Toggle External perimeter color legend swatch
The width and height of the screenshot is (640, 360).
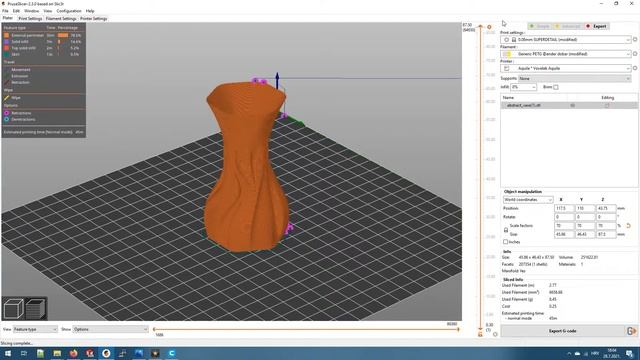point(7,35)
